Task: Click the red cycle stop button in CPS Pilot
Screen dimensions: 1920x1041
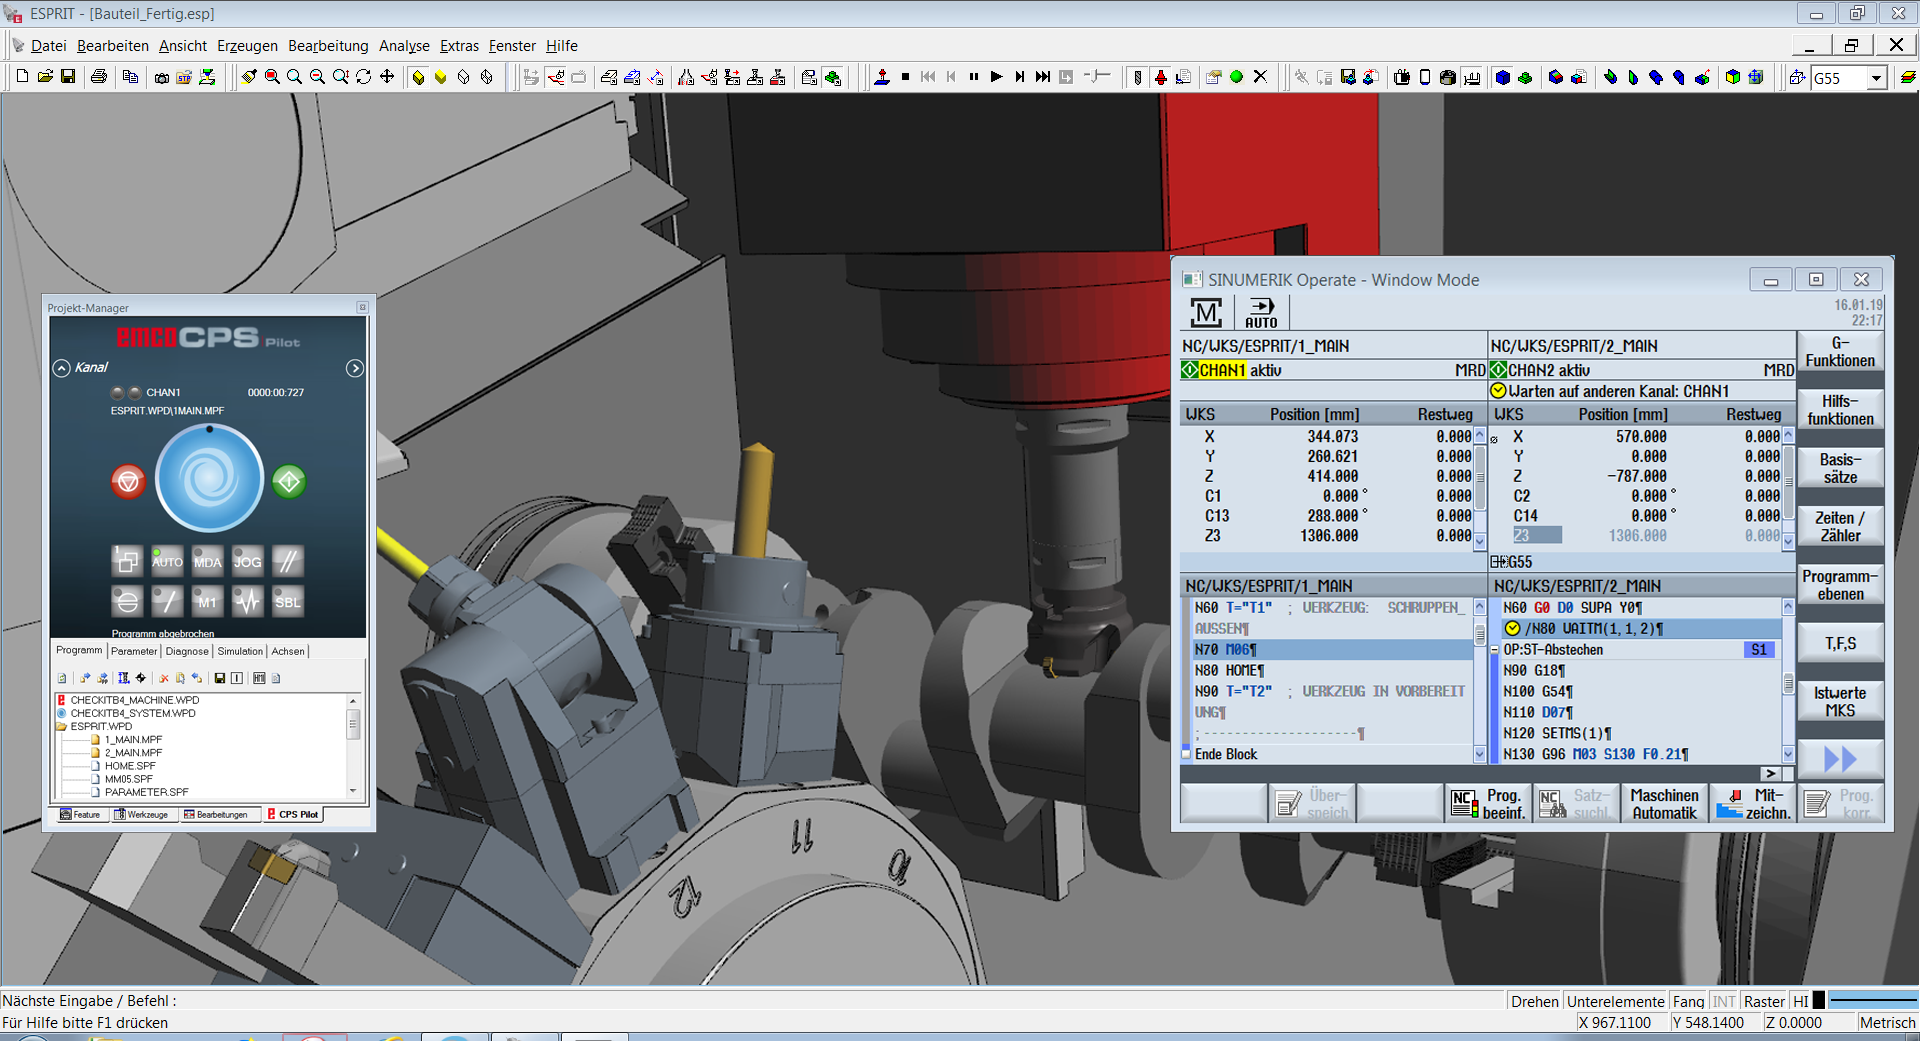Action: [x=128, y=482]
